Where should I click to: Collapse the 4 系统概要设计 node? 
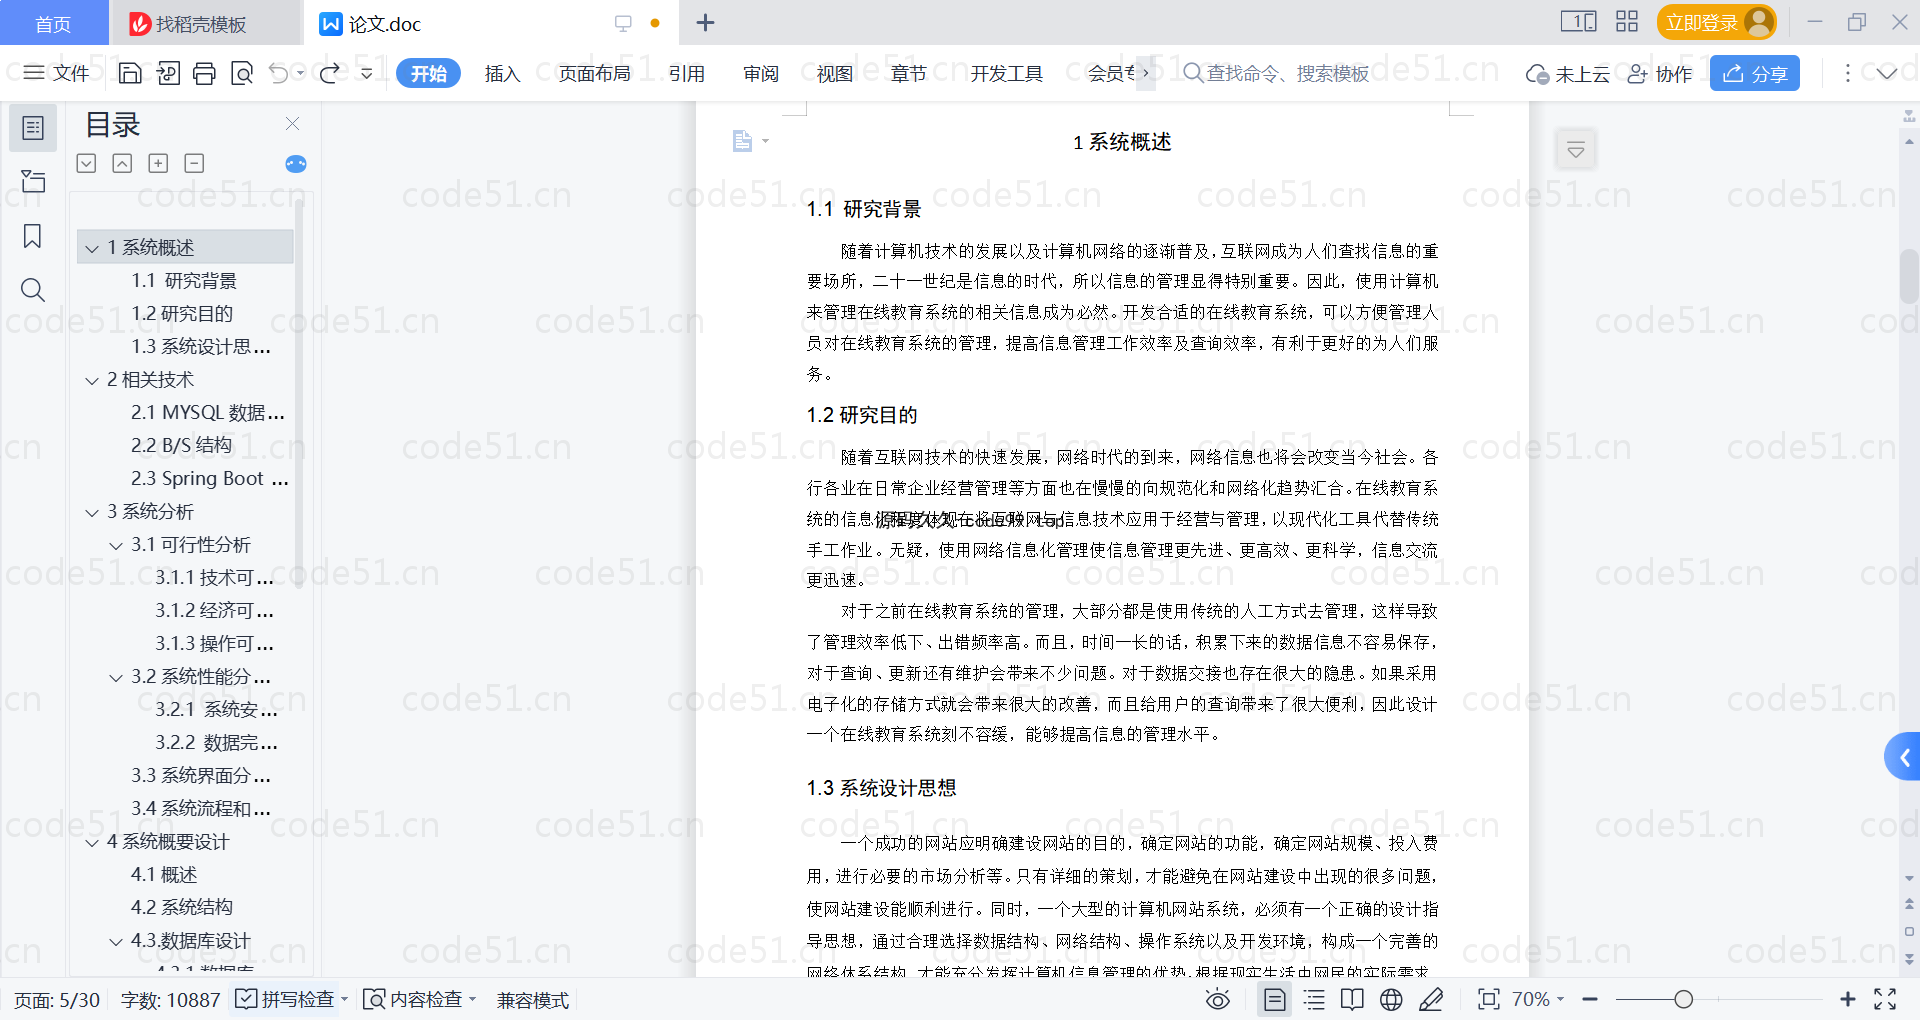pyautogui.click(x=92, y=843)
